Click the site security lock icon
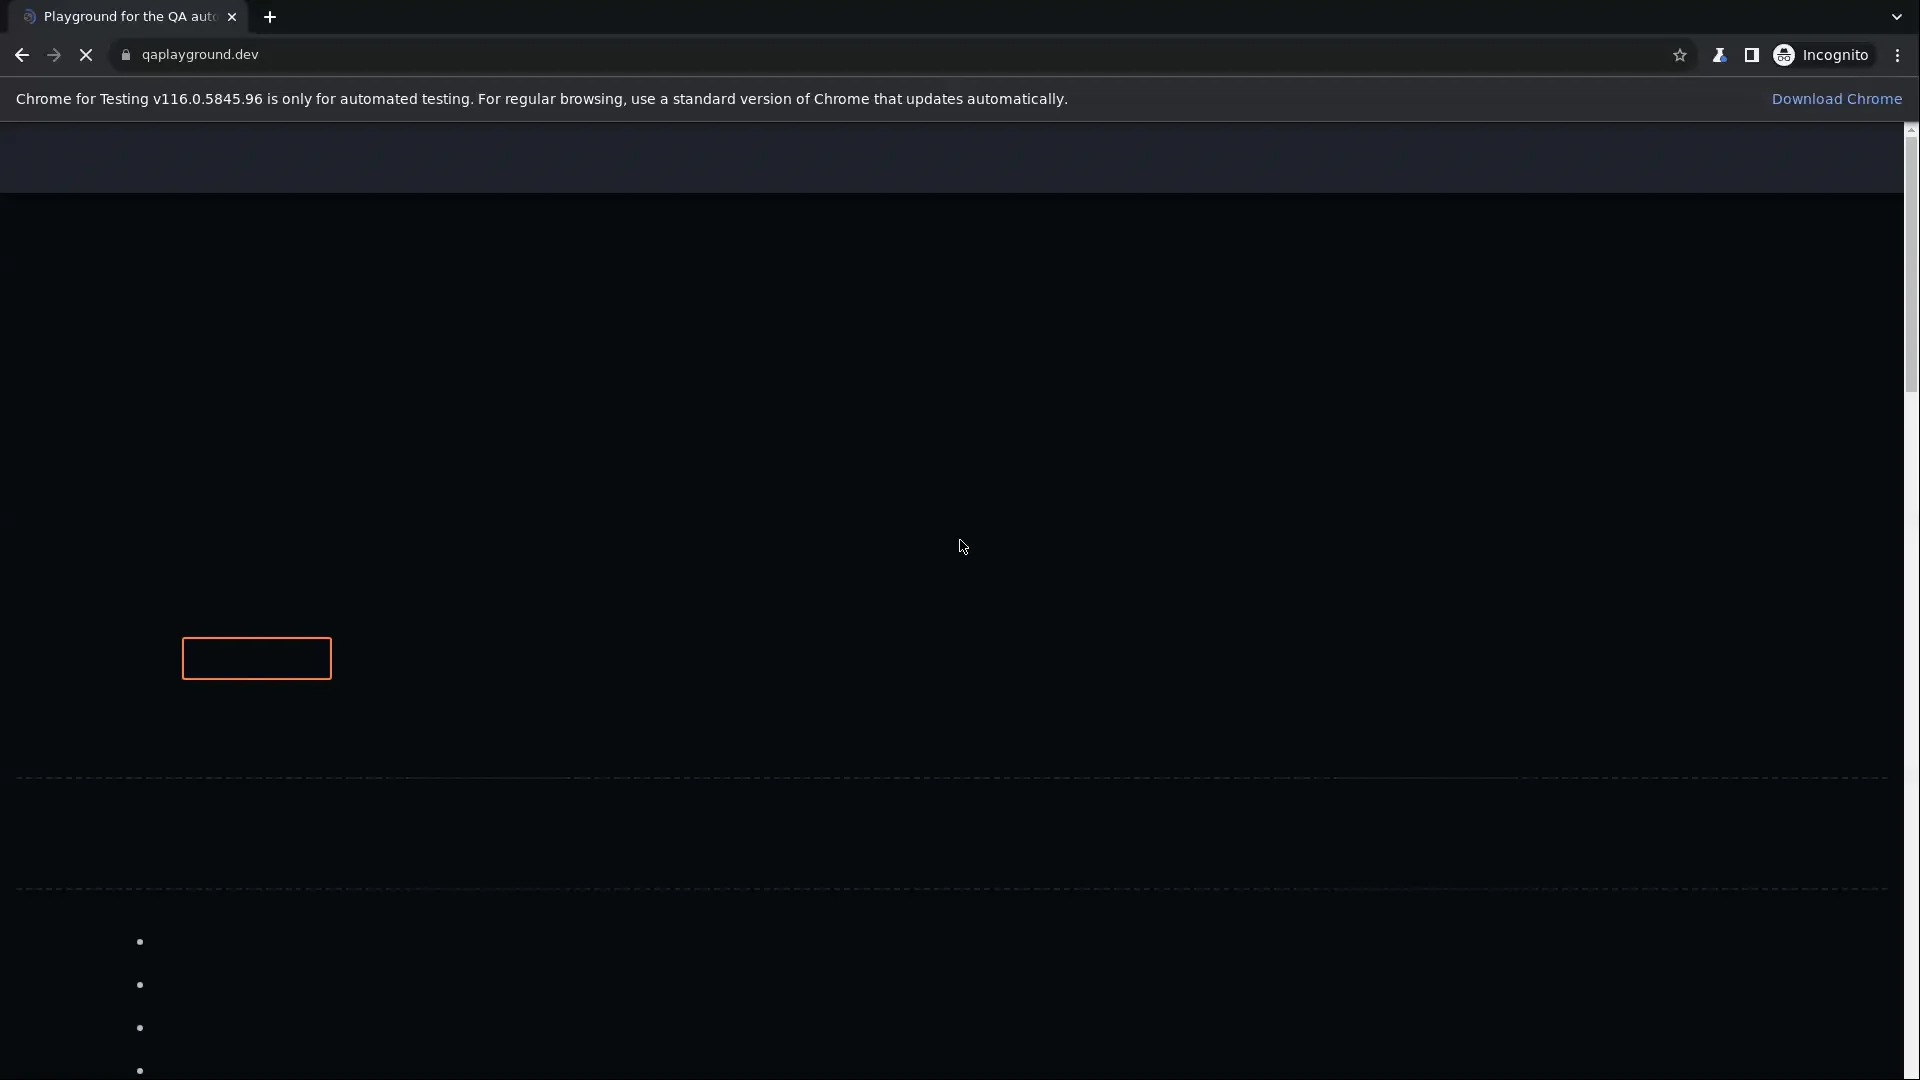This screenshot has height=1080, width=1920. point(126,55)
